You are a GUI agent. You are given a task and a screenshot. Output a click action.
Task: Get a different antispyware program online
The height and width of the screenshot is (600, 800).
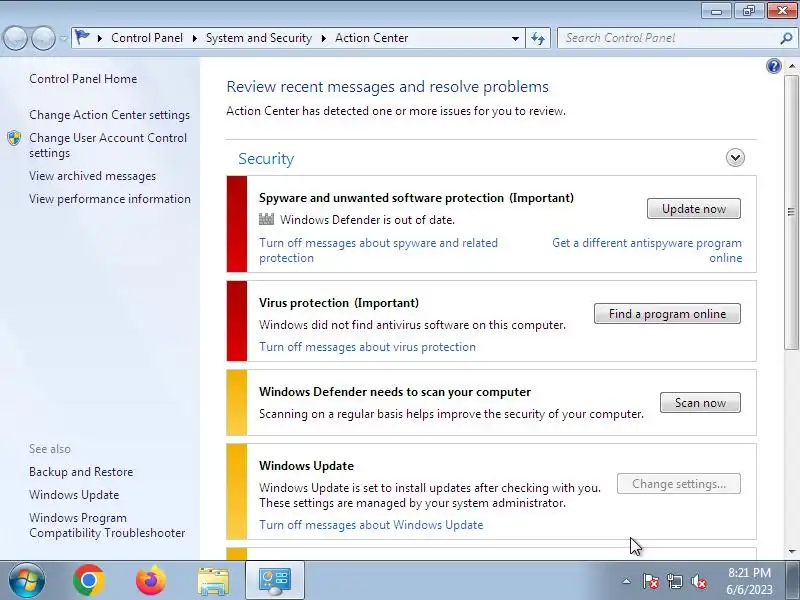647,251
